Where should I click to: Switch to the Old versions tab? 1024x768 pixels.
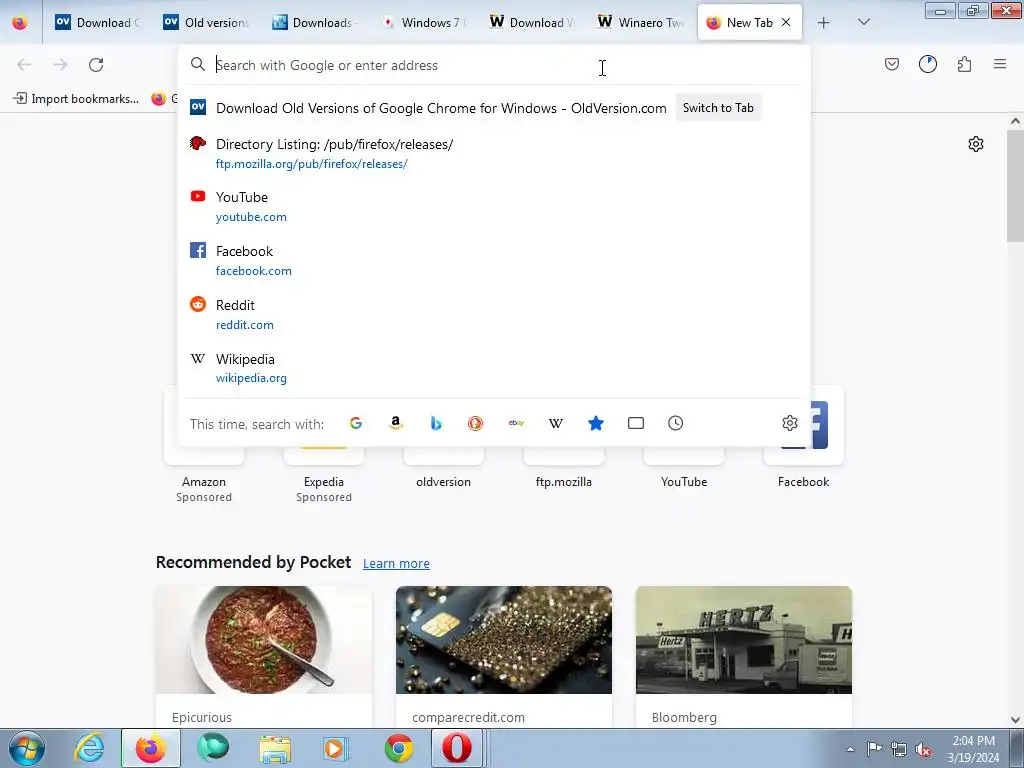click(206, 22)
